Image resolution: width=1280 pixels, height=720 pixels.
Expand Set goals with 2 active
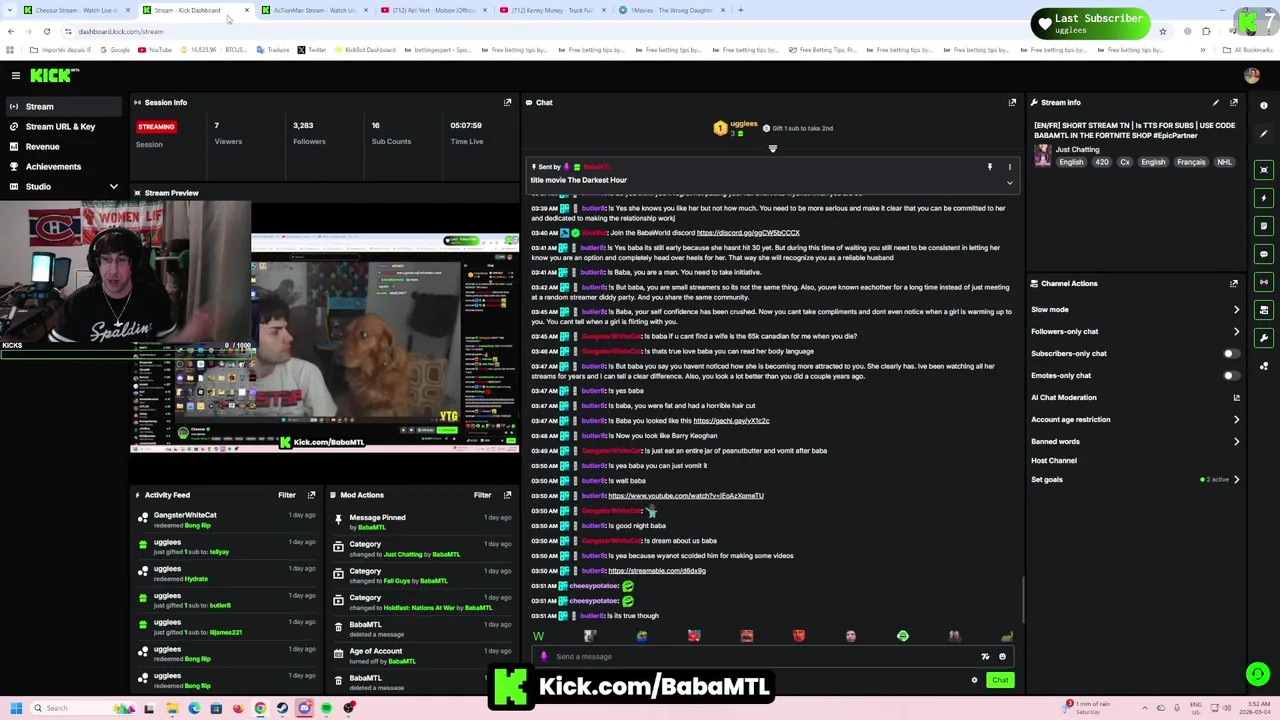coord(1236,480)
